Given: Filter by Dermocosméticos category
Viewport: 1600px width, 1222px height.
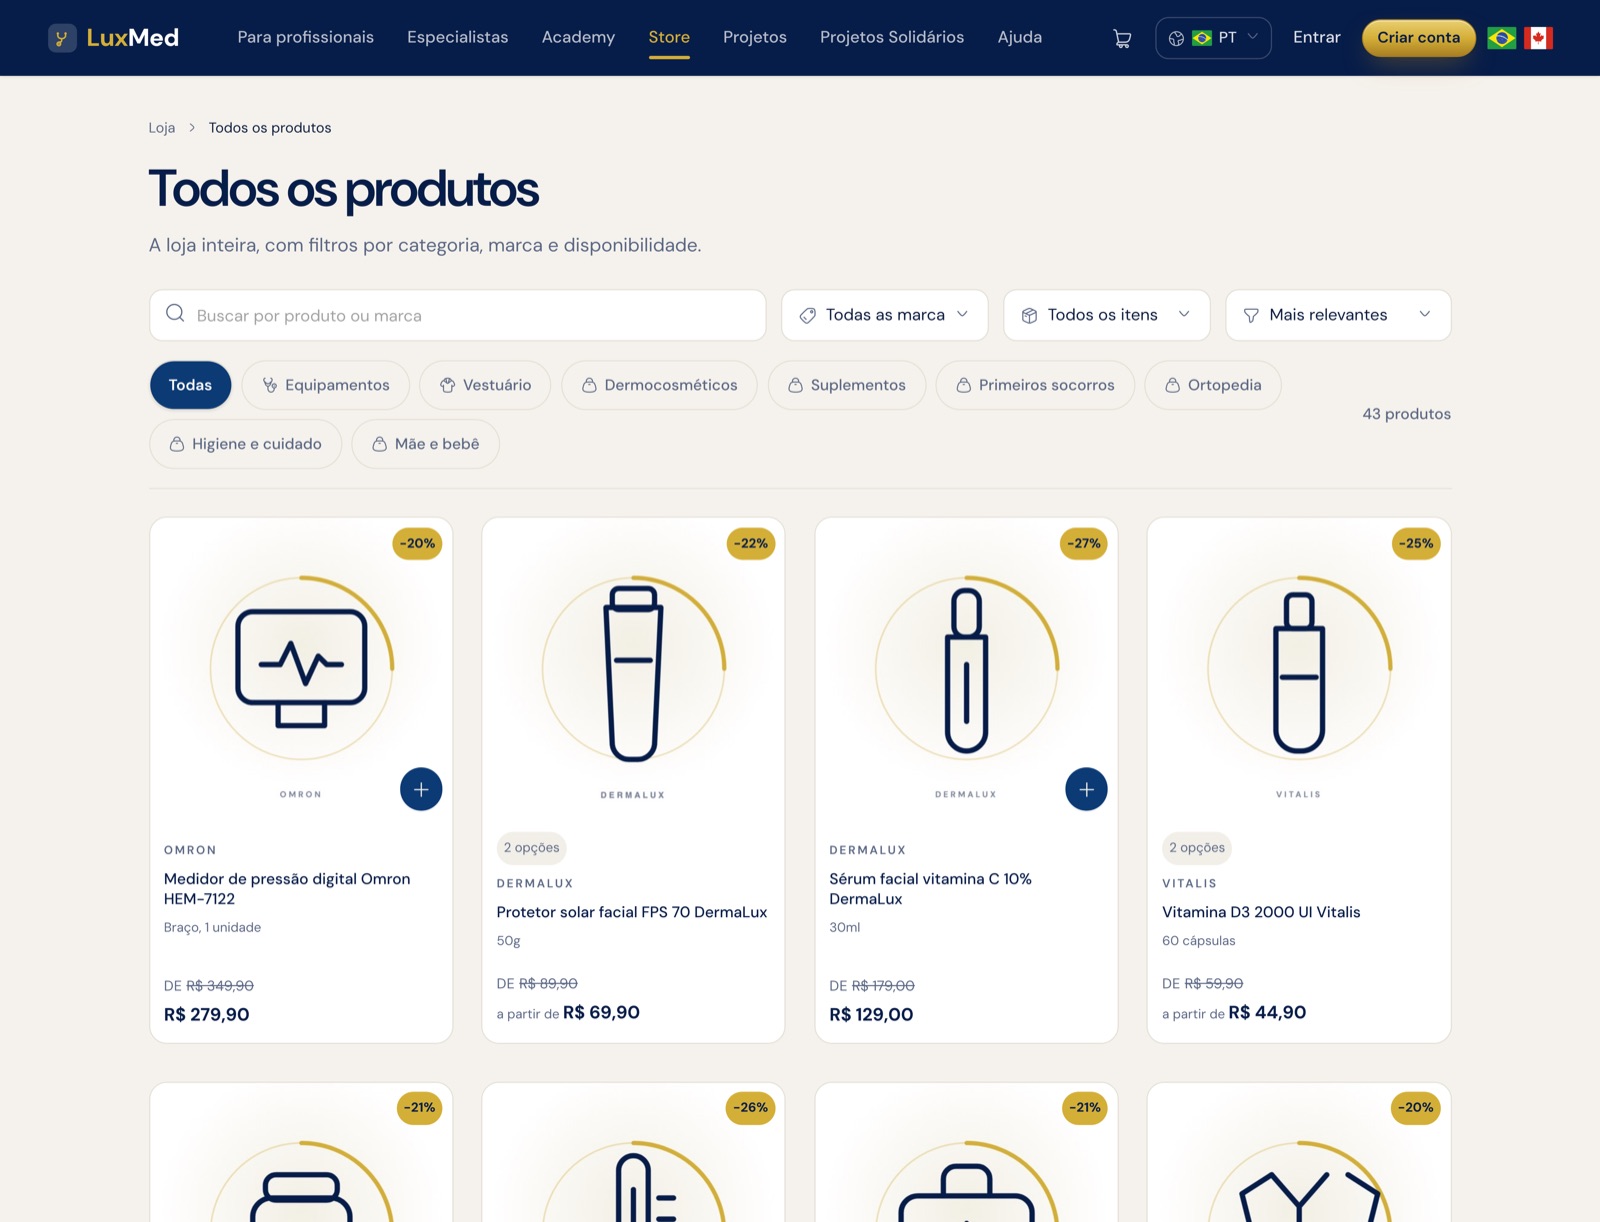Looking at the screenshot, I should pos(659,385).
